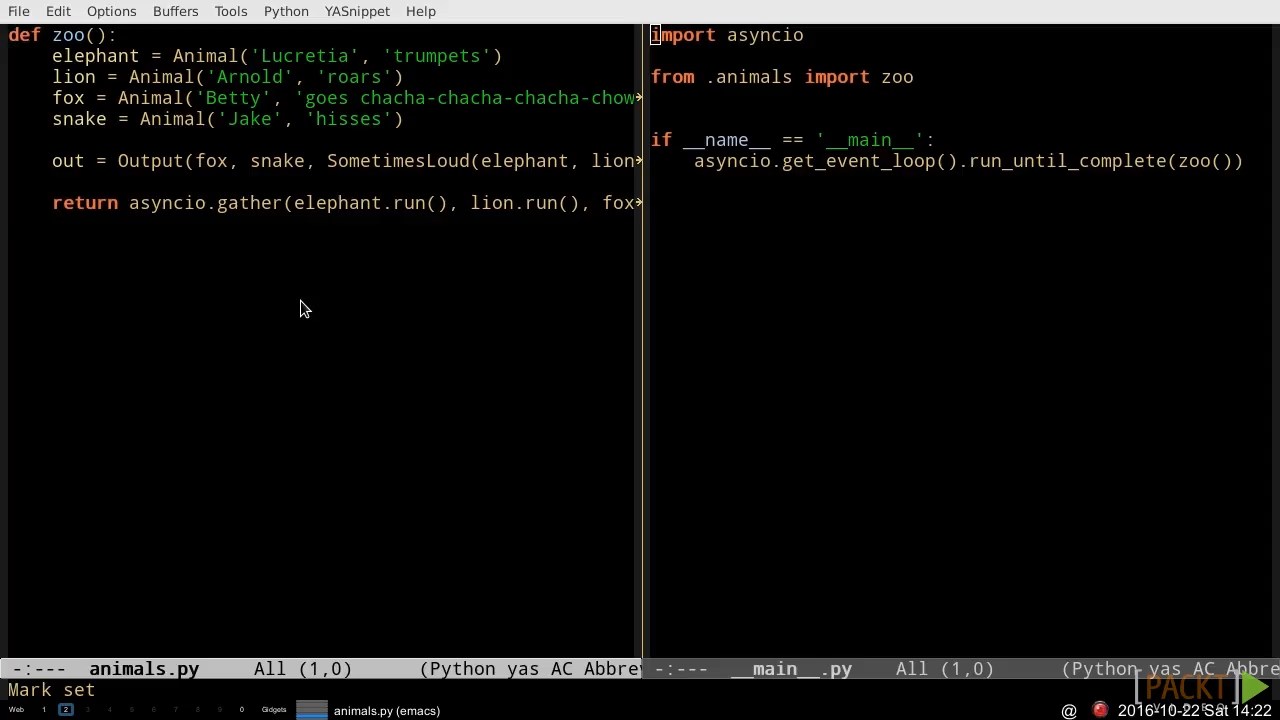Screen dimensions: 1280x720
Task: Click the 'snake' variable assignment
Action: [79, 119]
